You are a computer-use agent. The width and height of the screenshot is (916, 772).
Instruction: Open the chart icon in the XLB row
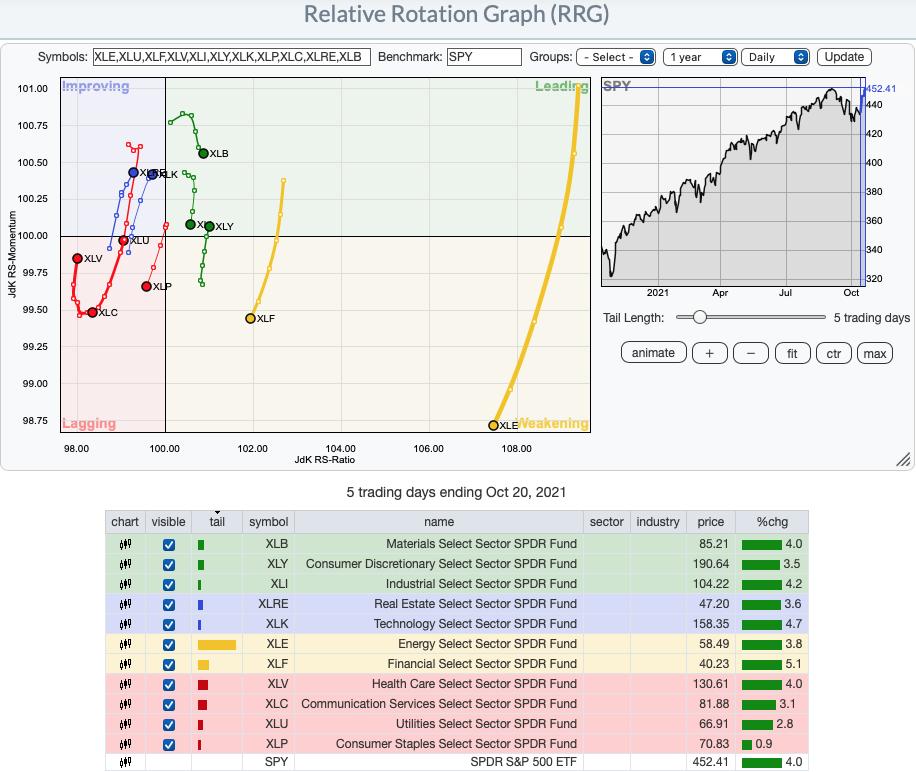125,544
